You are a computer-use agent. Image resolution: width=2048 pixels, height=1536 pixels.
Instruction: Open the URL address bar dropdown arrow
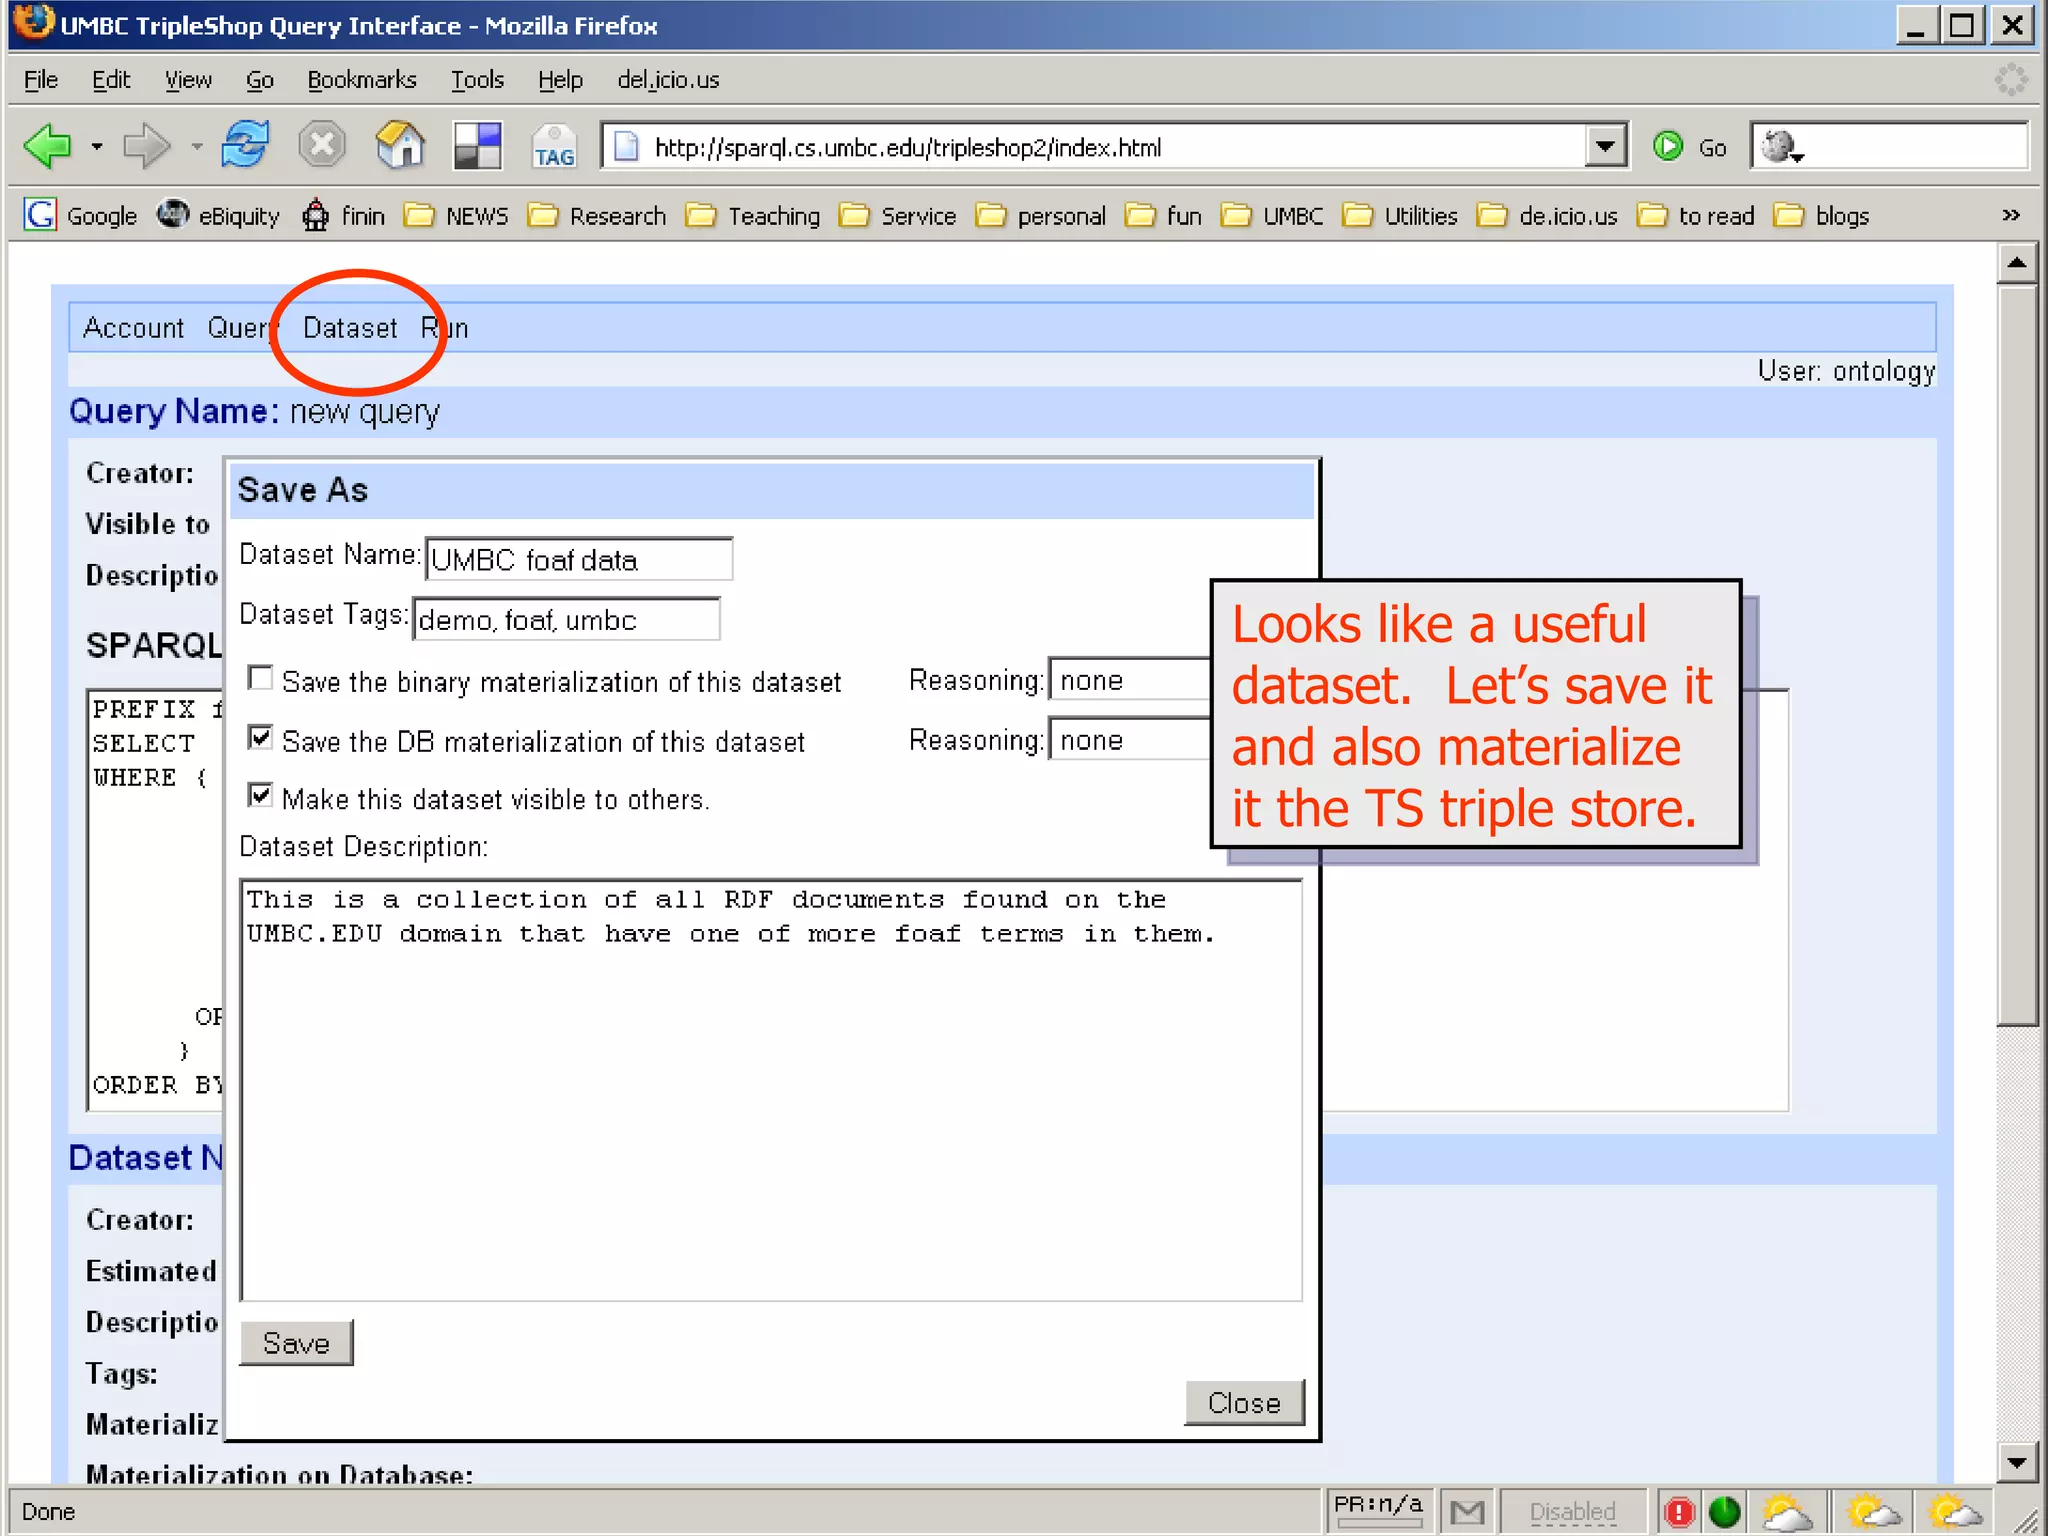pos(1604,147)
